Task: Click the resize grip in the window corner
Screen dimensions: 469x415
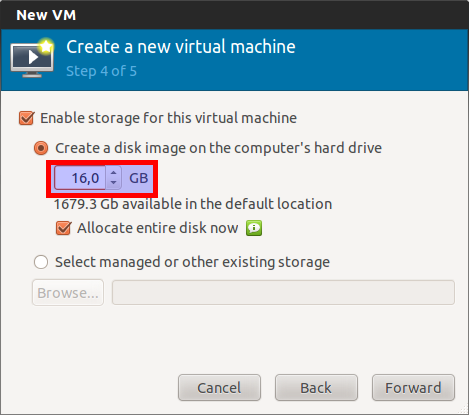Action: point(463,409)
